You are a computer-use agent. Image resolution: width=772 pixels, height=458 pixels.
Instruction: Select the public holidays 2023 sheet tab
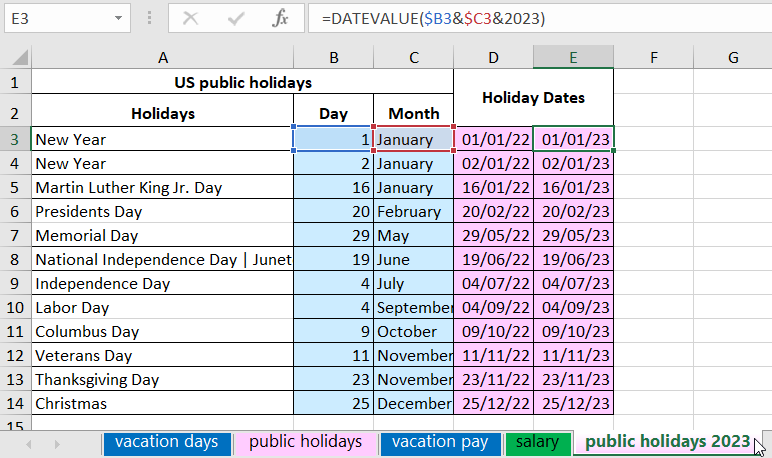[668, 442]
